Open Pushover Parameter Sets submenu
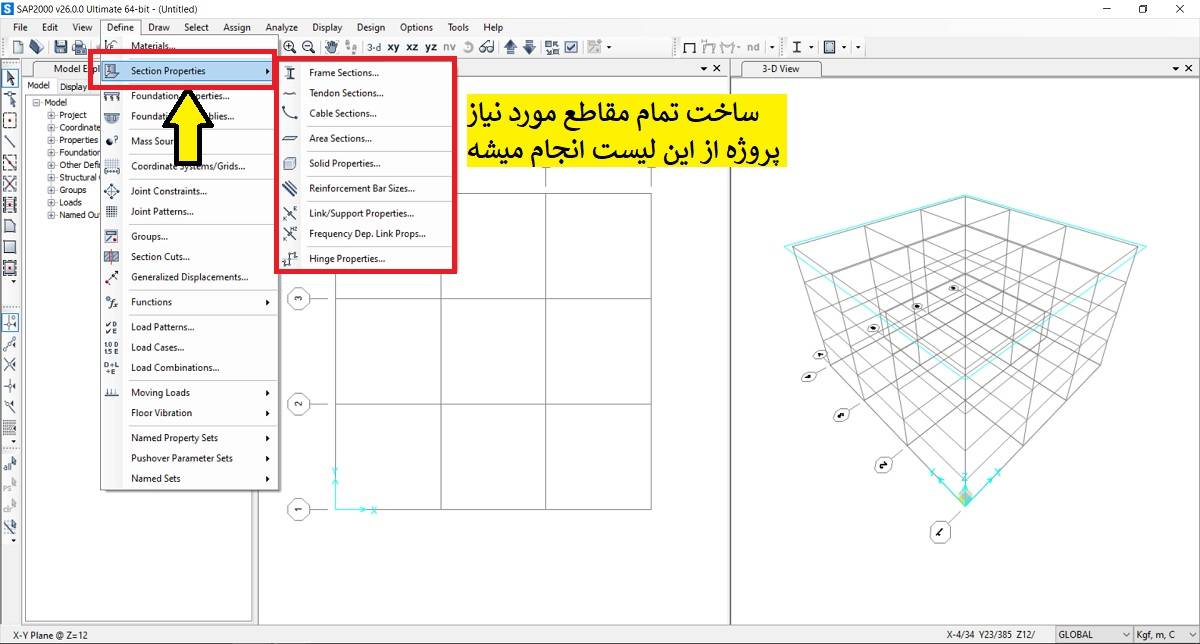 [188, 458]
